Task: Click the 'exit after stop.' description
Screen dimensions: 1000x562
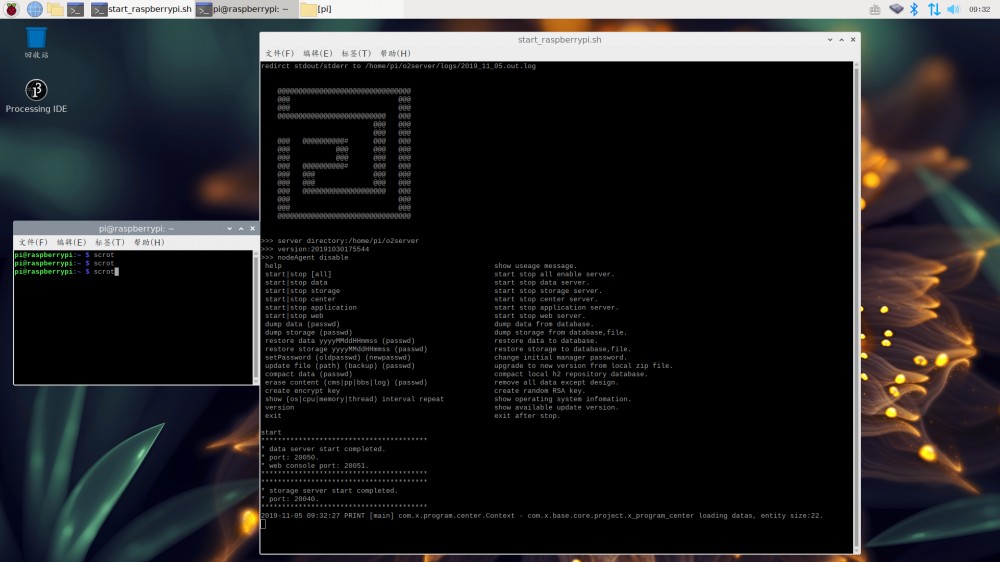Action: pos(527,416)
